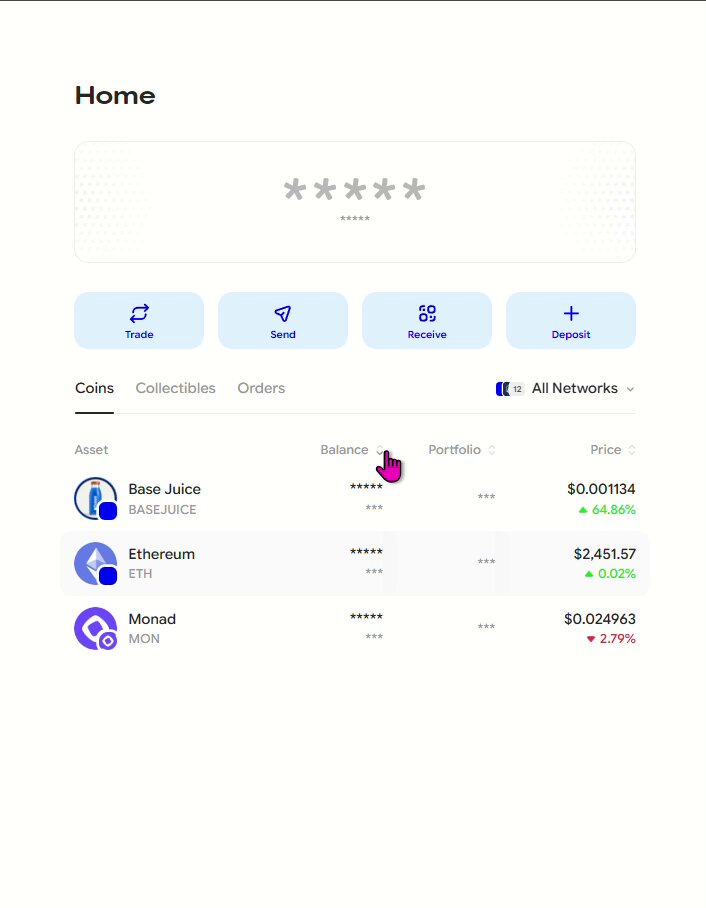This screenshot has height=908, width=706.
Task: Click the BASEJUICE ticker symbol
Action: point(162,510)
